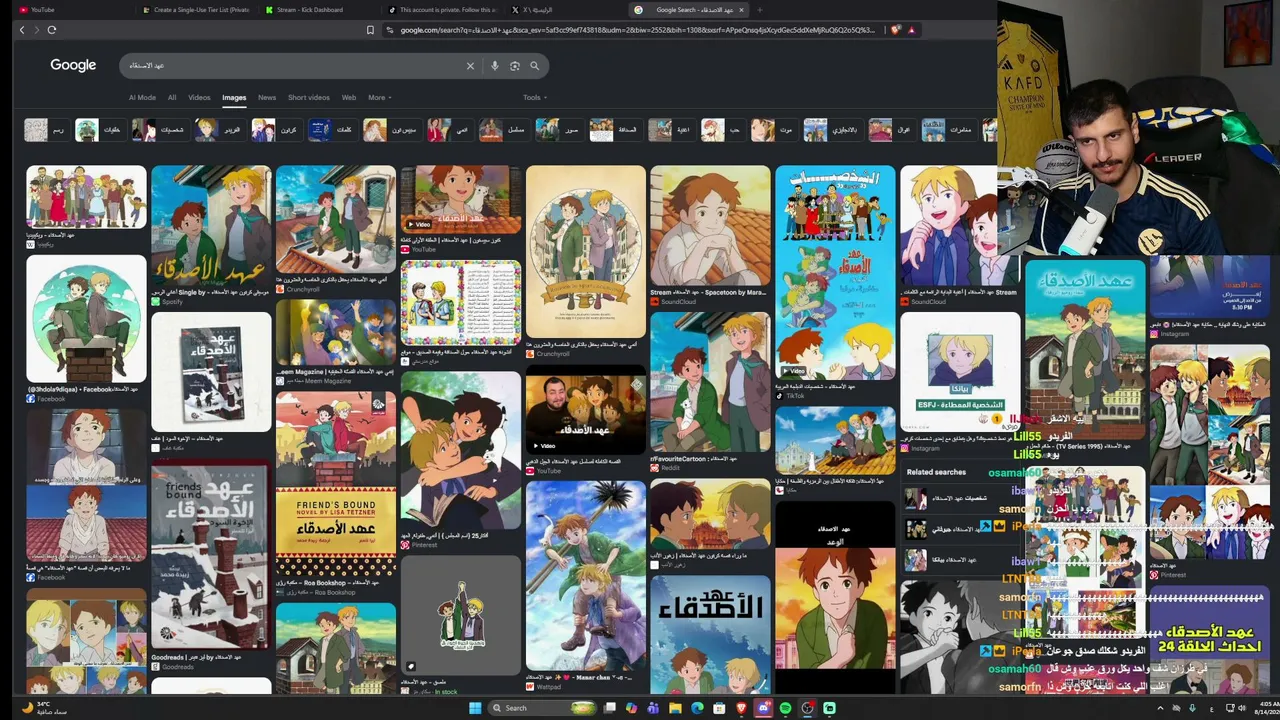
Task: Switch to the Stream - Kick Dashboard tab
Action: 318,10
